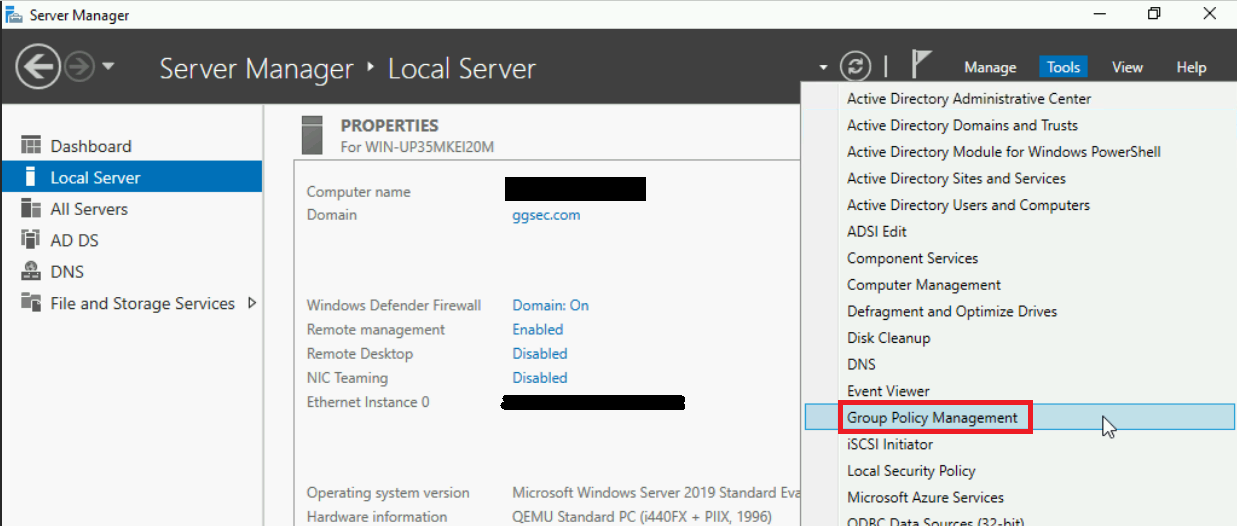Open the Tools menu
The height and width of the screenshot is (526, 1237).
1063,68
